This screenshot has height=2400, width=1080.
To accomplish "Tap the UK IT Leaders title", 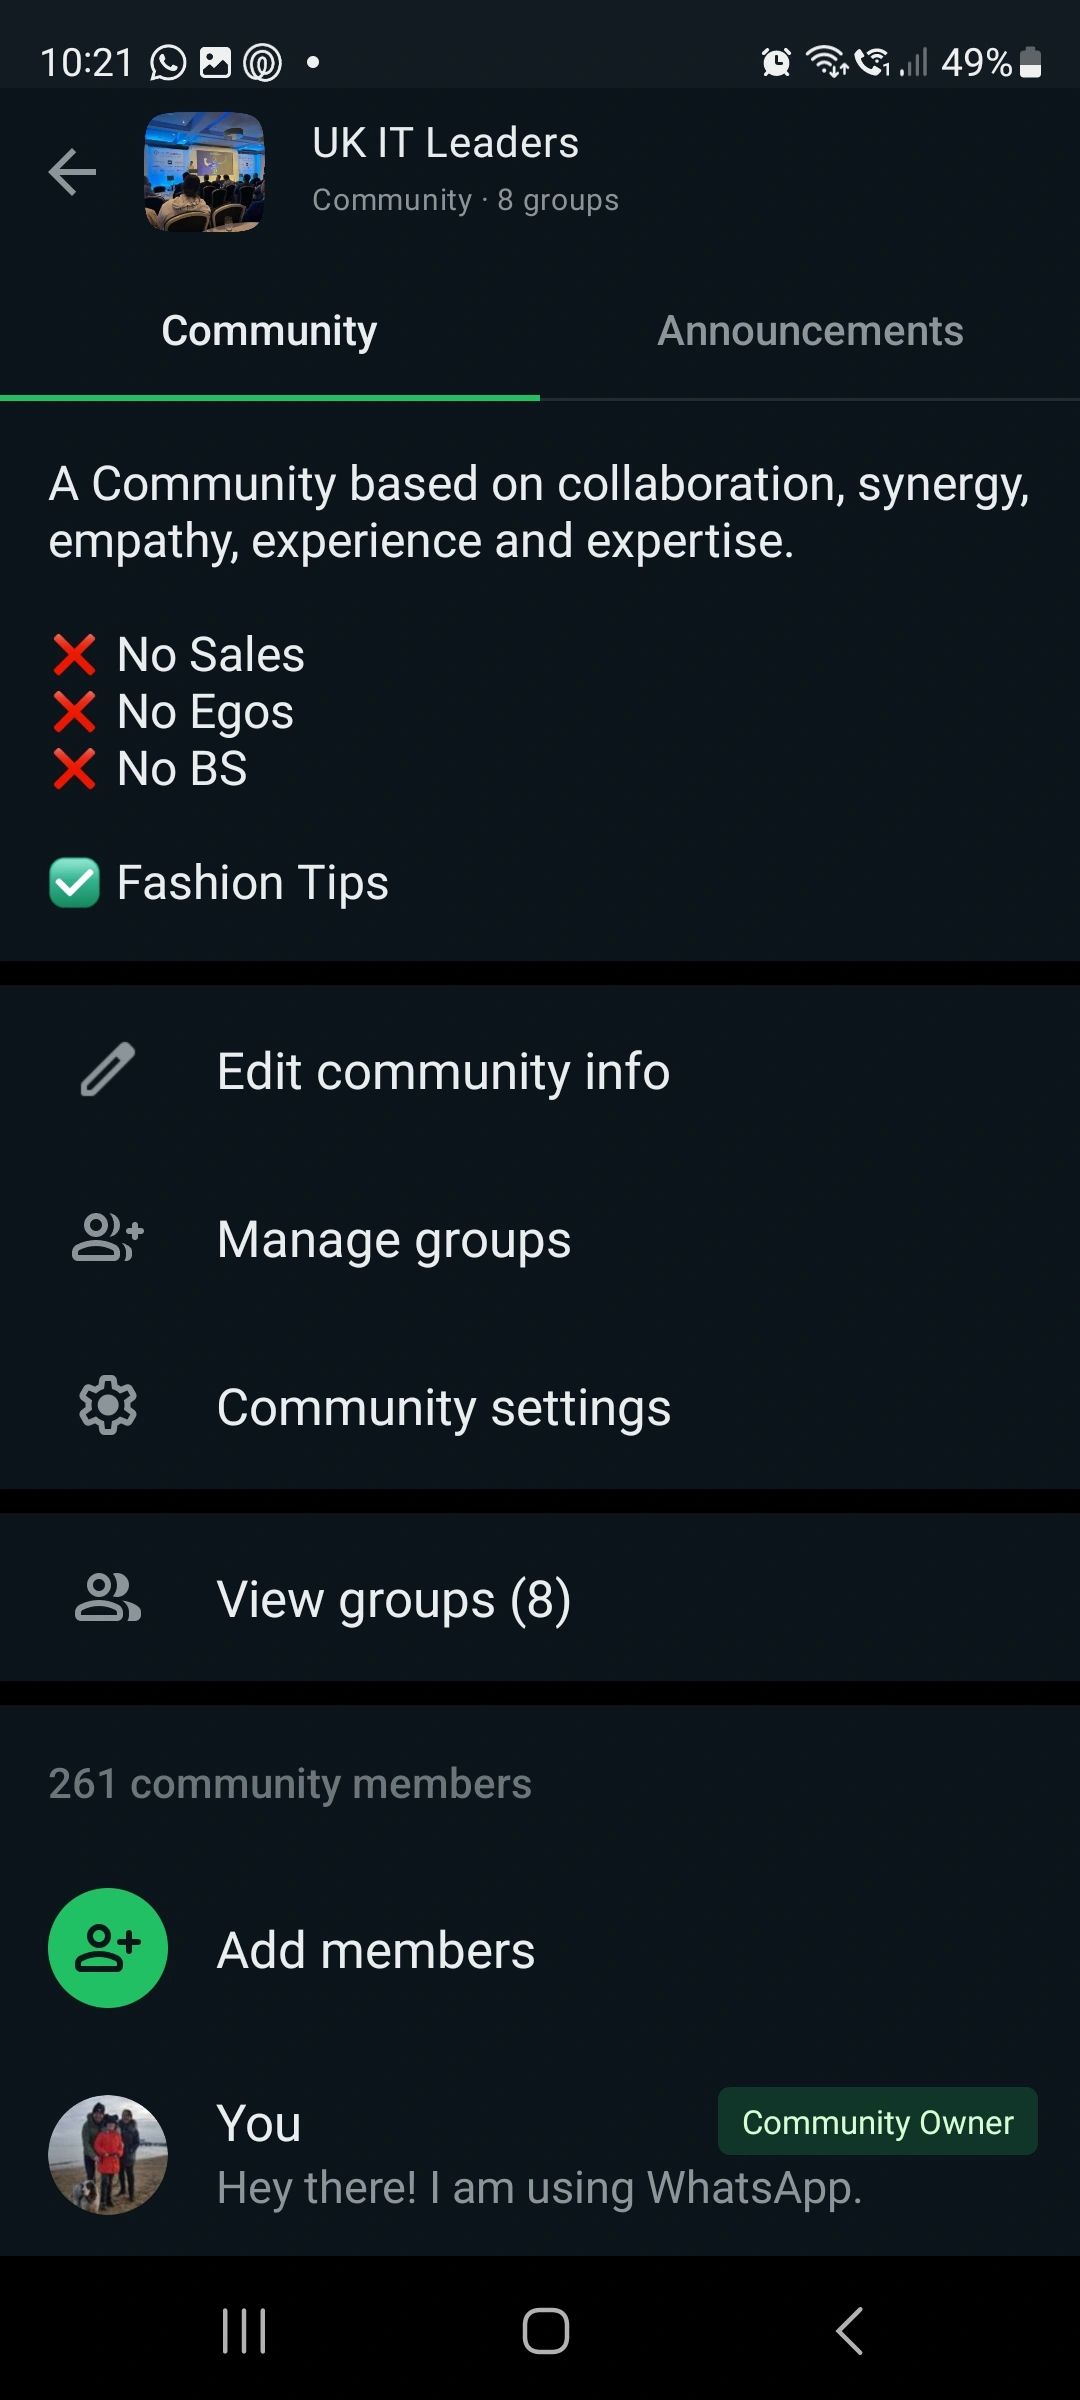I will tap(445, 143).
